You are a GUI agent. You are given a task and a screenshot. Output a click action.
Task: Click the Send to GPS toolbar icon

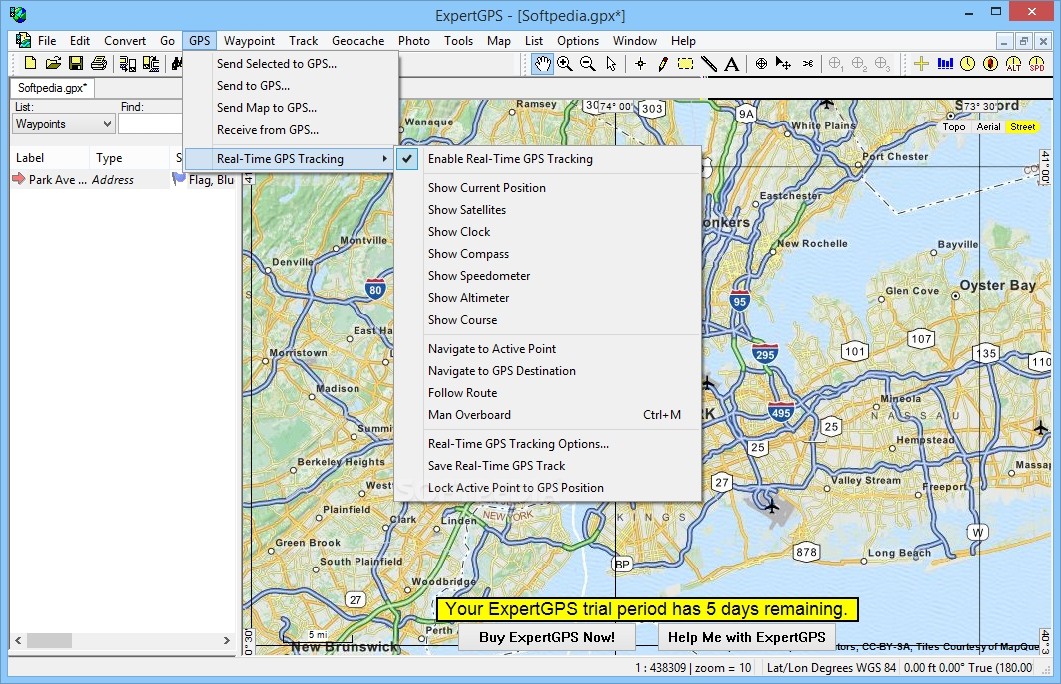click(x=127, y=64)
